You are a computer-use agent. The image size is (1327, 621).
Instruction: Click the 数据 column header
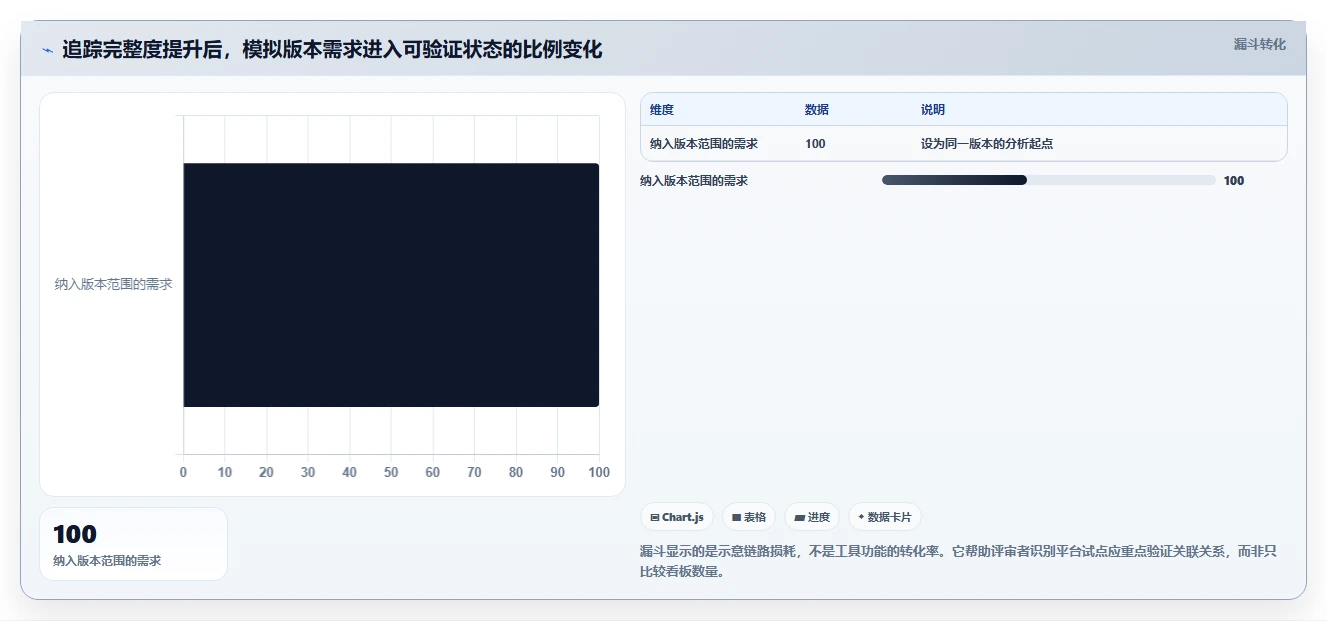point(817,110)
